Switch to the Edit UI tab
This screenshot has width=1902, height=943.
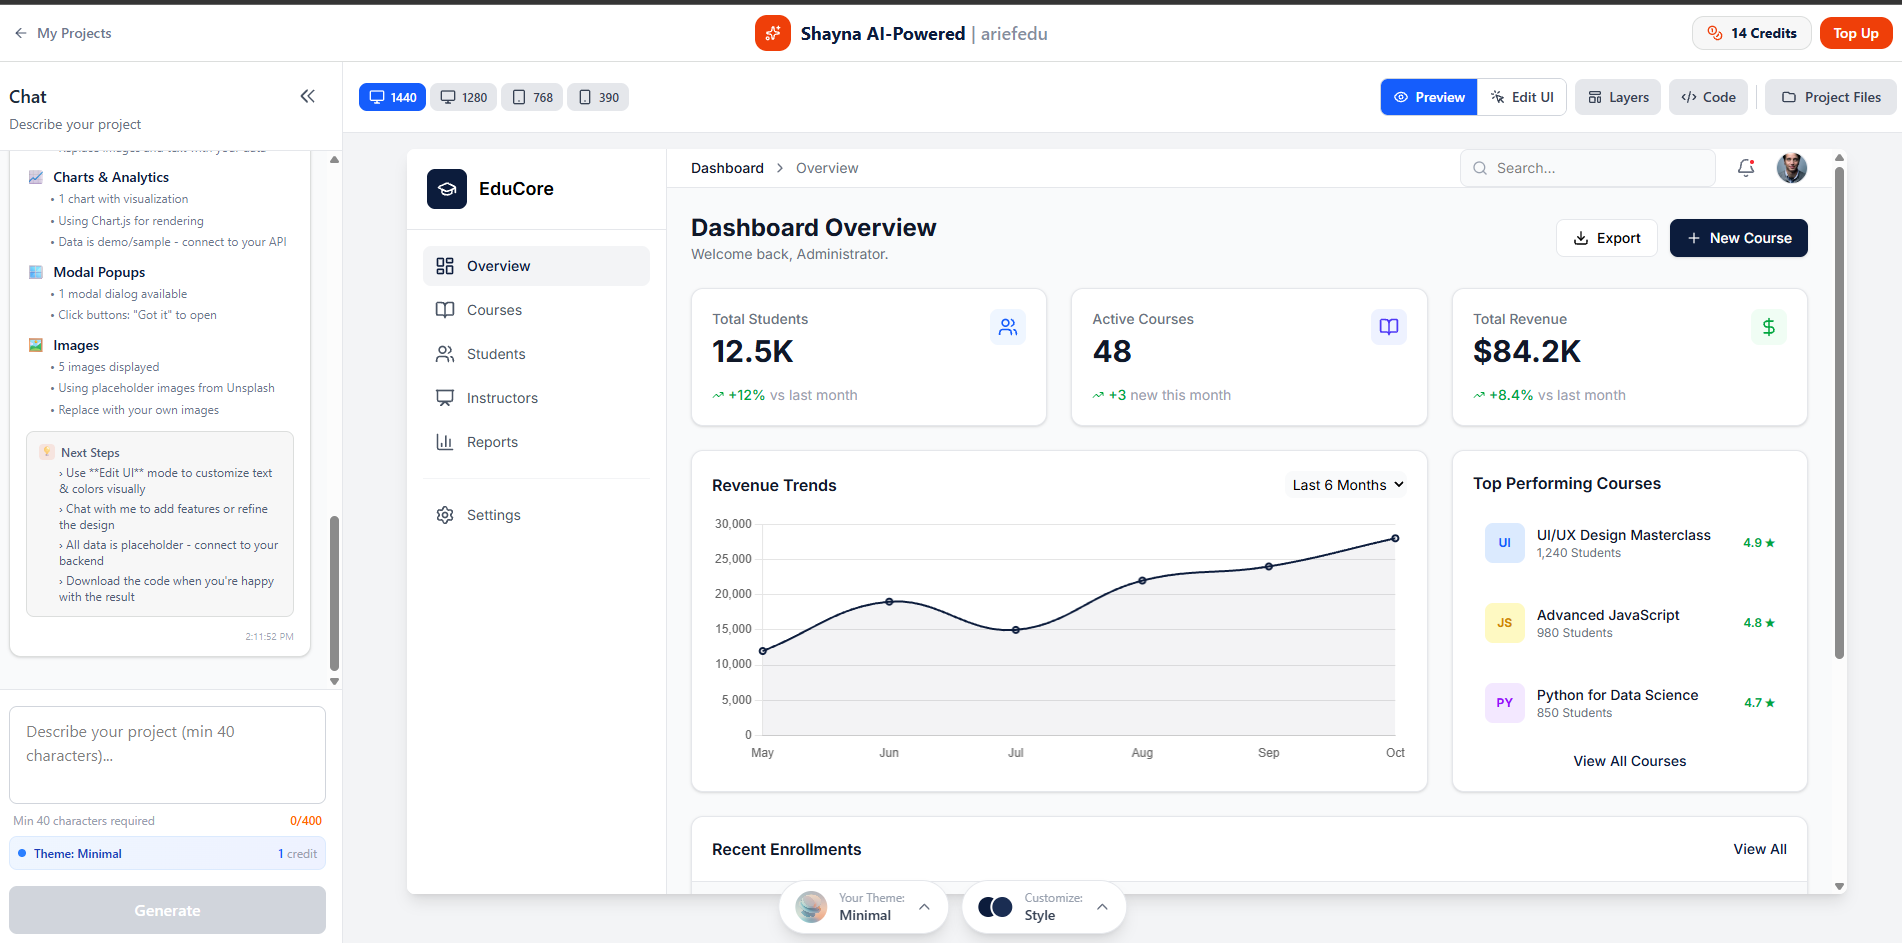click(x=1521, y=97)
